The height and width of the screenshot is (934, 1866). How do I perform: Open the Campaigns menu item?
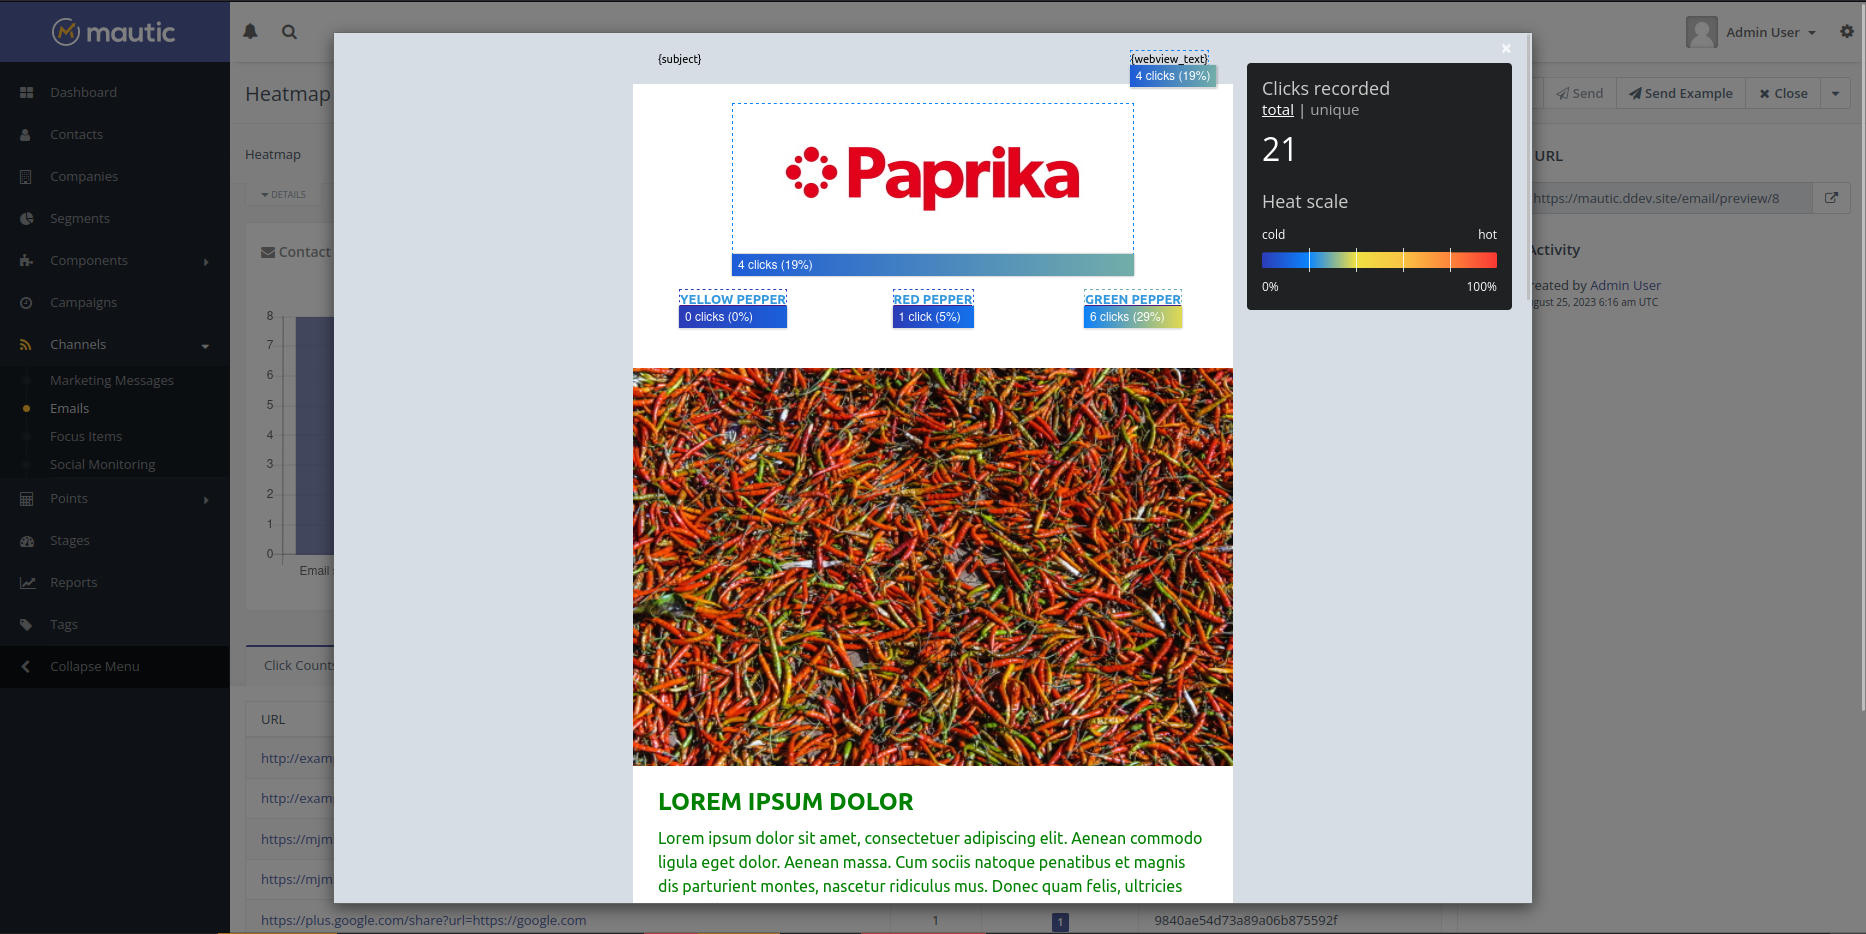click(x=83, y=302)
